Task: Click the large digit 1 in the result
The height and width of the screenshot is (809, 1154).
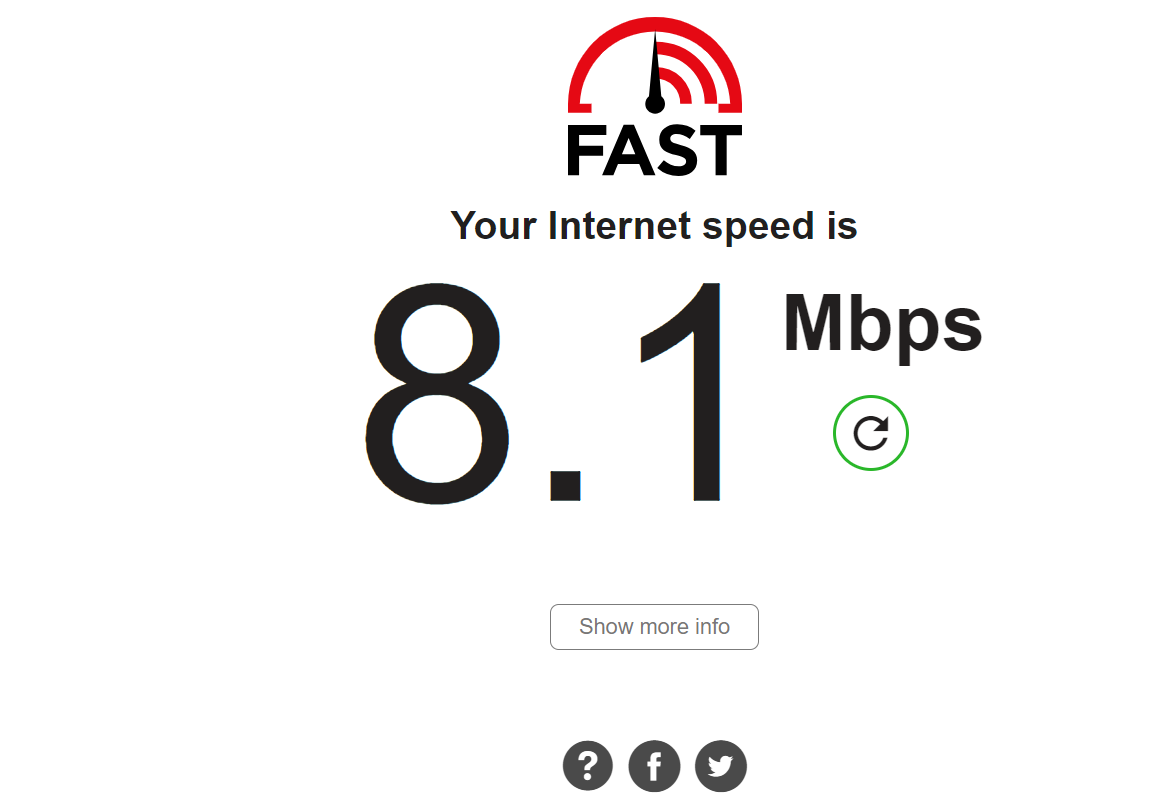Action: click(x=681, y=392)
